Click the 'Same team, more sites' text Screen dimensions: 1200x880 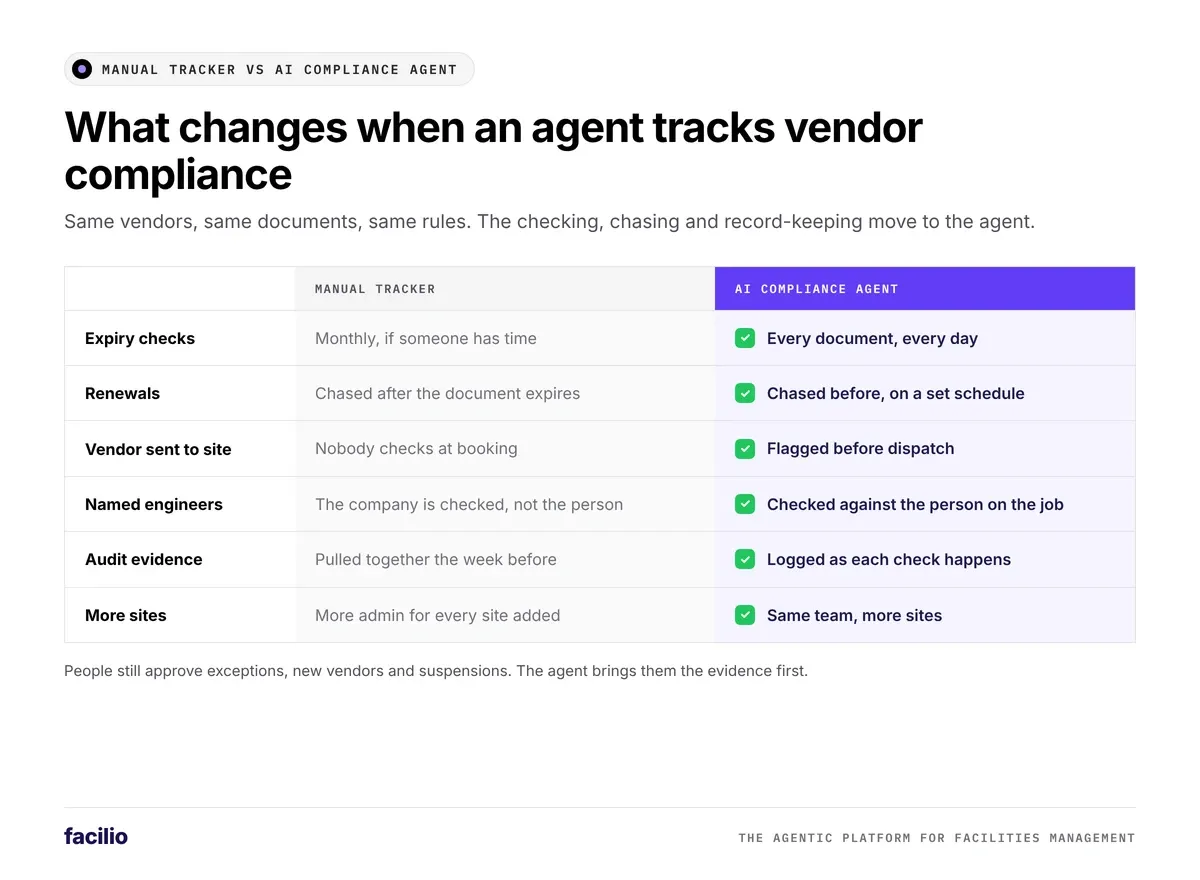click(x=855, y=616)
